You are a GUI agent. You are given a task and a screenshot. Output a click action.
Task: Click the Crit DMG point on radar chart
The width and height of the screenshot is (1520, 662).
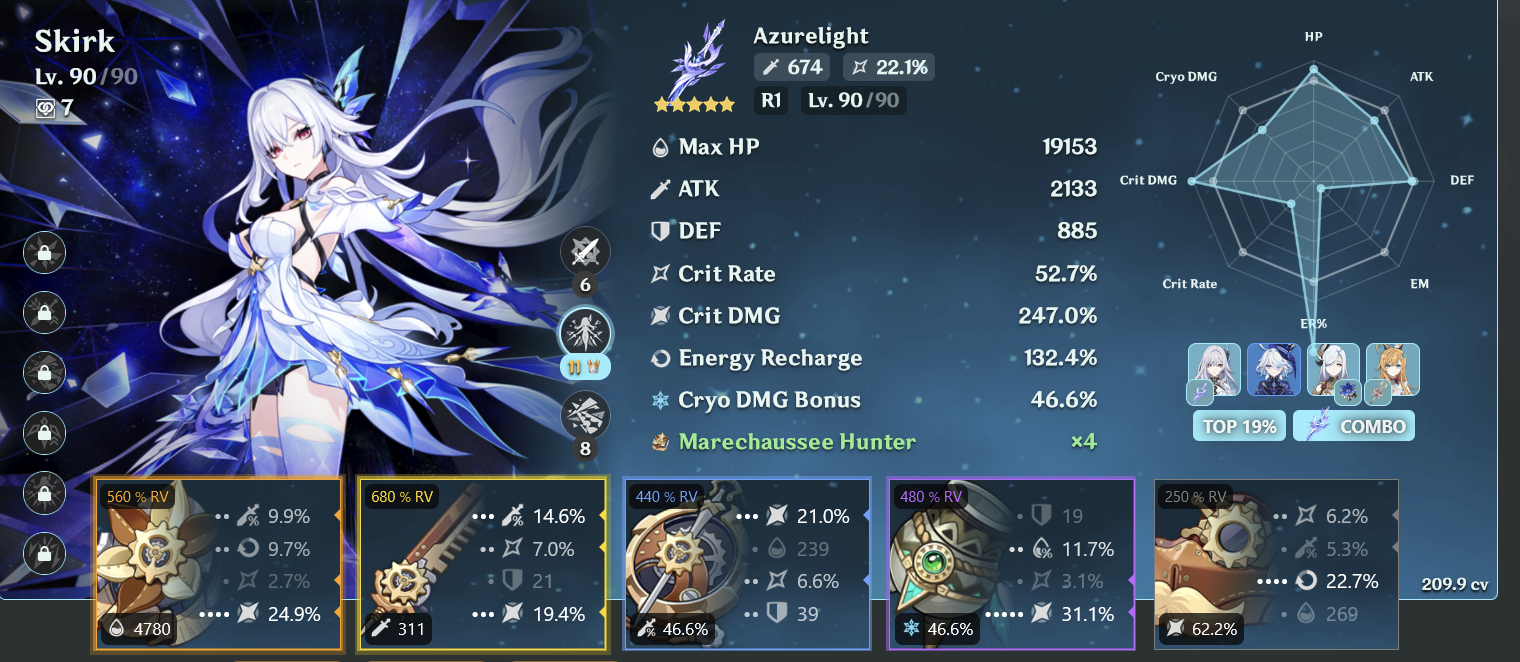[1191, 181]
